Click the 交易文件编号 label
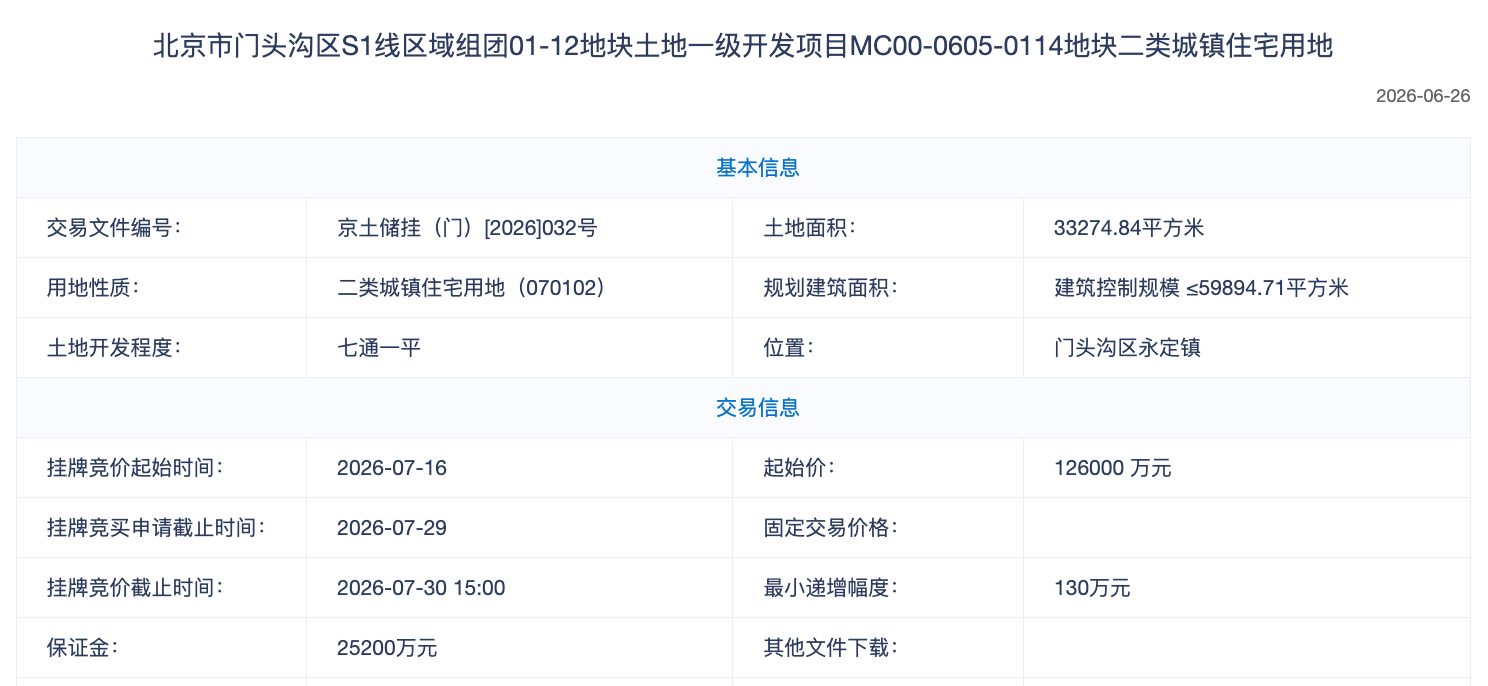The height and width of the screenshot is (686, 1488). 114,228
